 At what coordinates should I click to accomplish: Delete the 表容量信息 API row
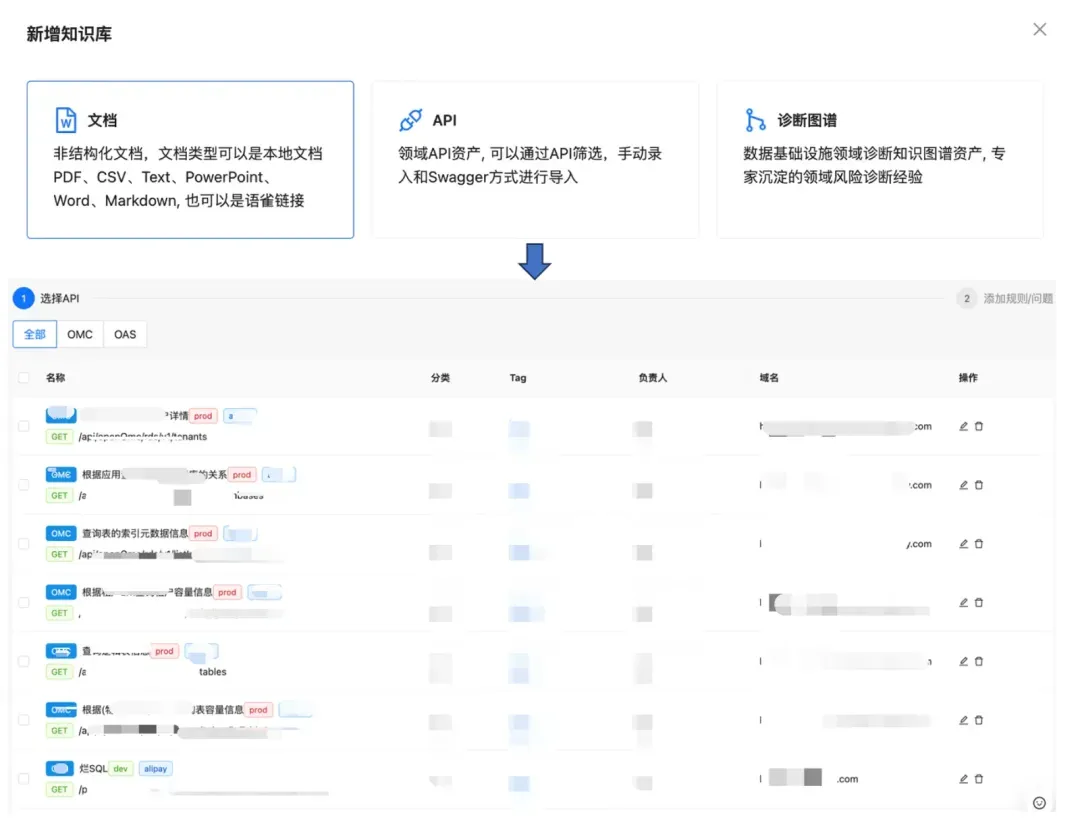pos(979,720)
